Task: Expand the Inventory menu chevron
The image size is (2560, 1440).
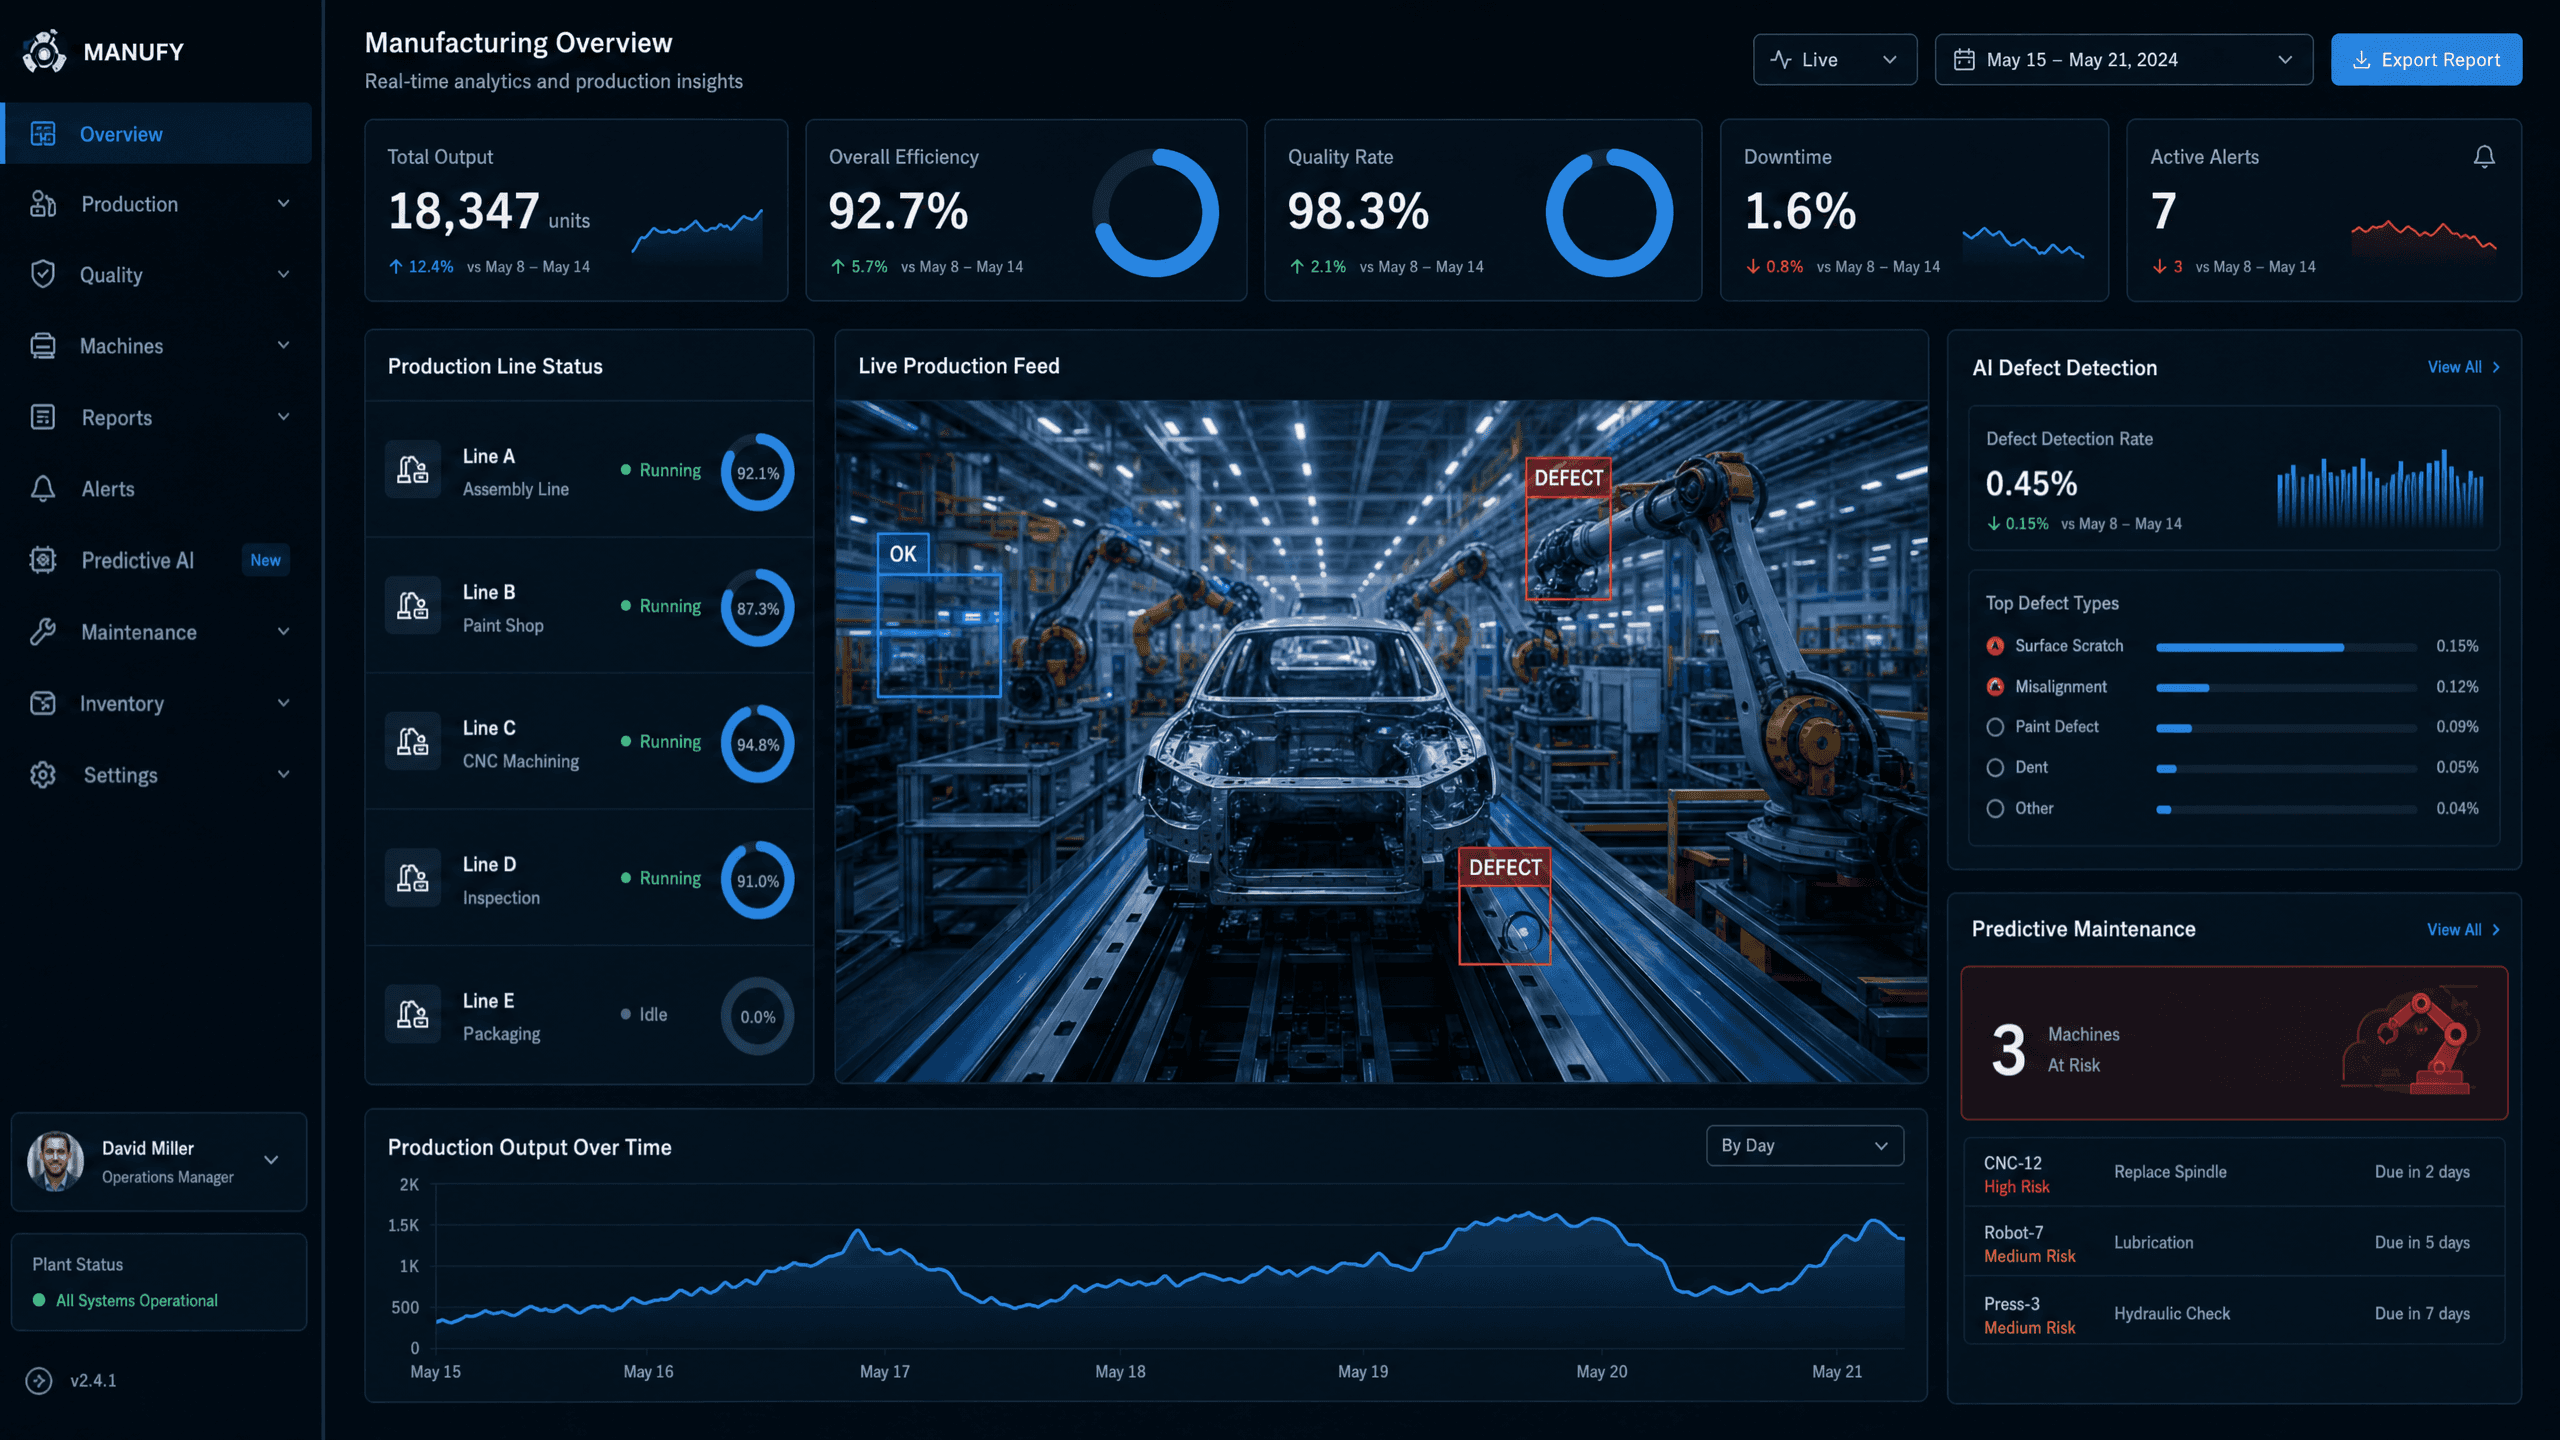Action: 284,703
